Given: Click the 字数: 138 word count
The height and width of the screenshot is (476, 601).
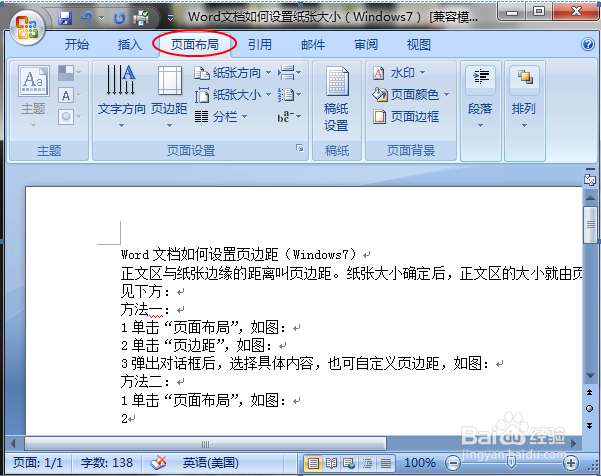Looking at the screenshot, I should pyautogui.click(x=107, y=463).
